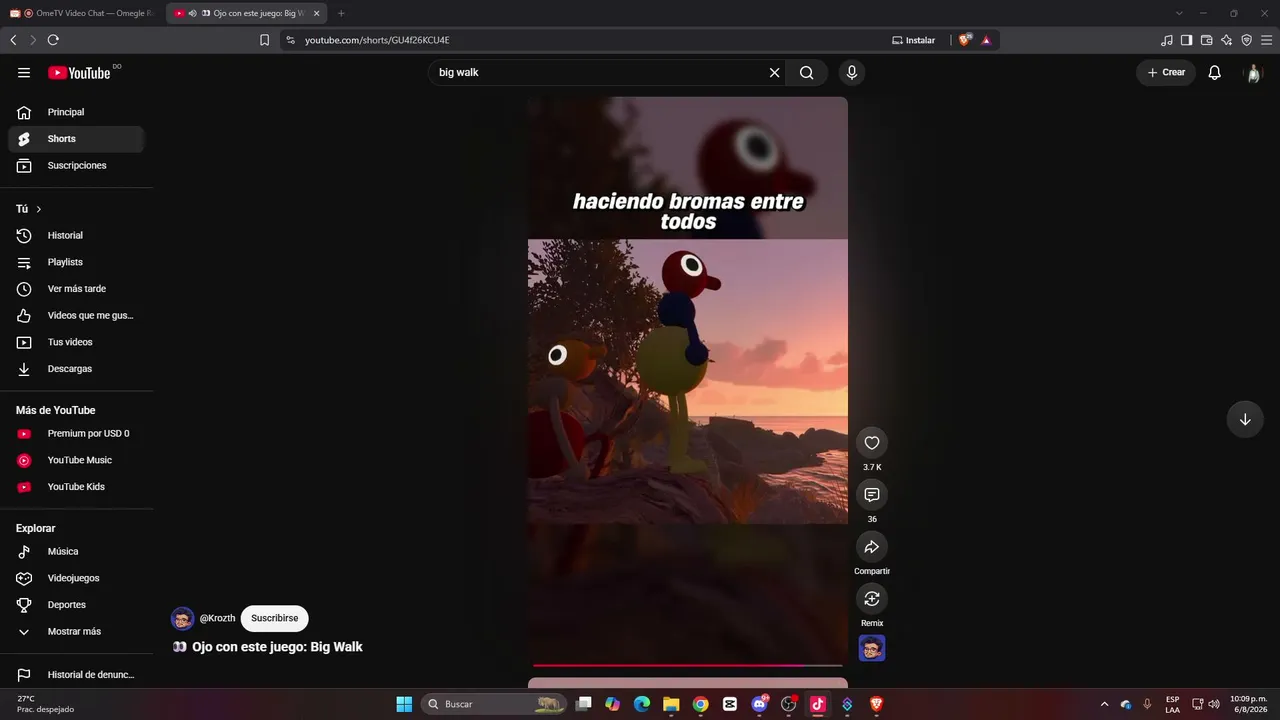
Task: Expand the Tú section
Action: coord(29,209)
